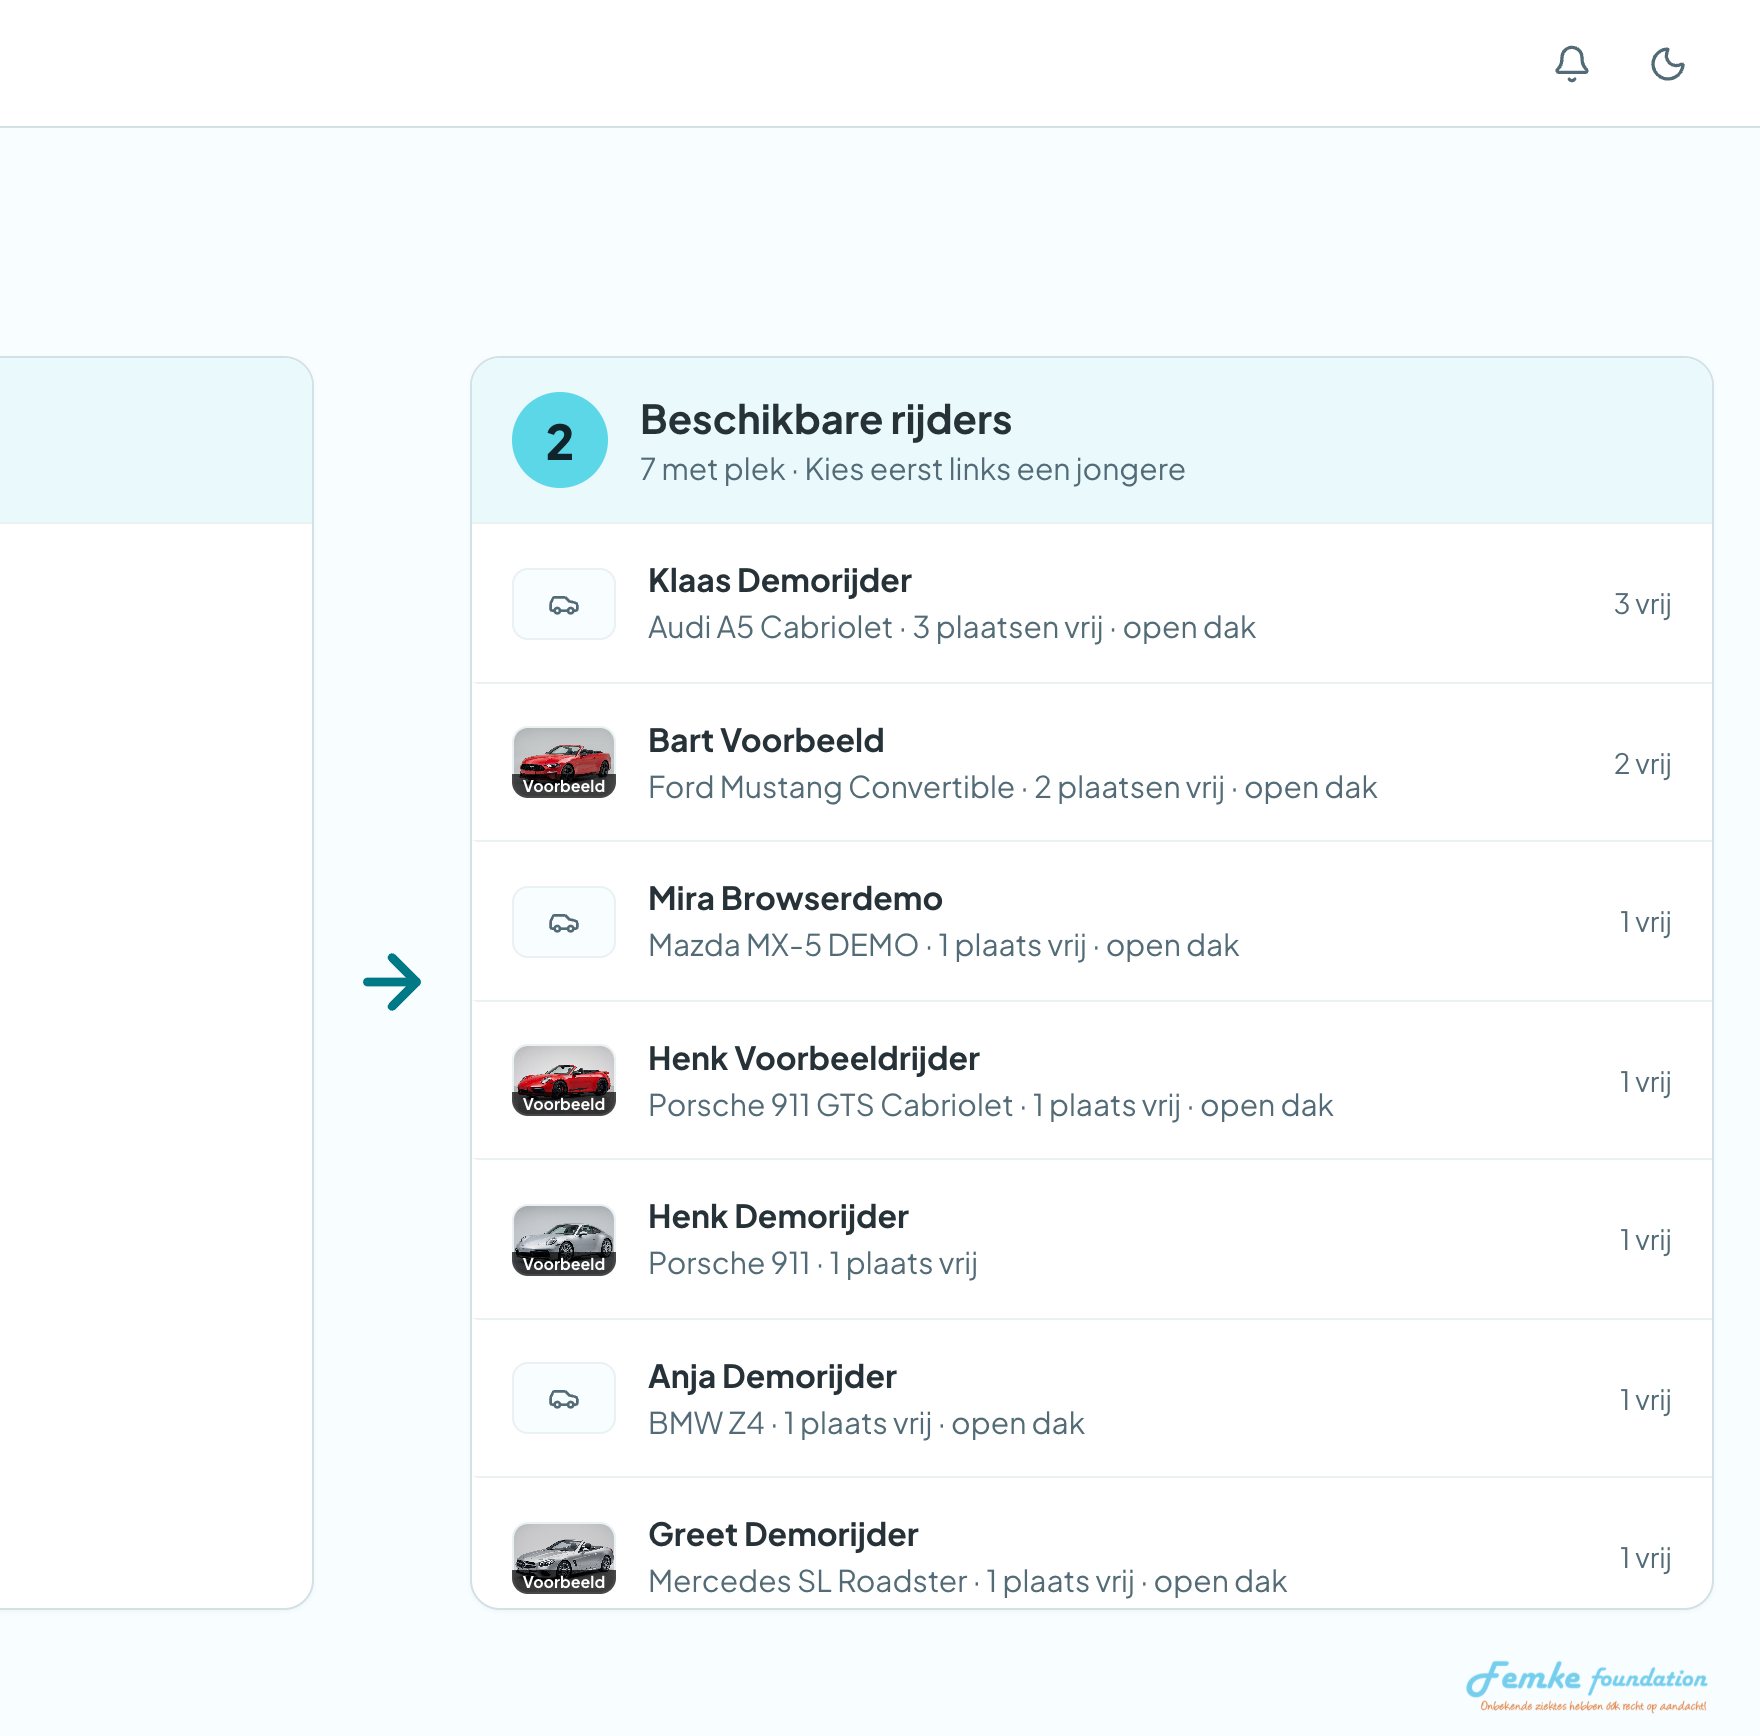Click the '1 vrij' count for Mira Browserdemo
The width and height of the screenshot is (1760, 1736).
coord(1645,922)
